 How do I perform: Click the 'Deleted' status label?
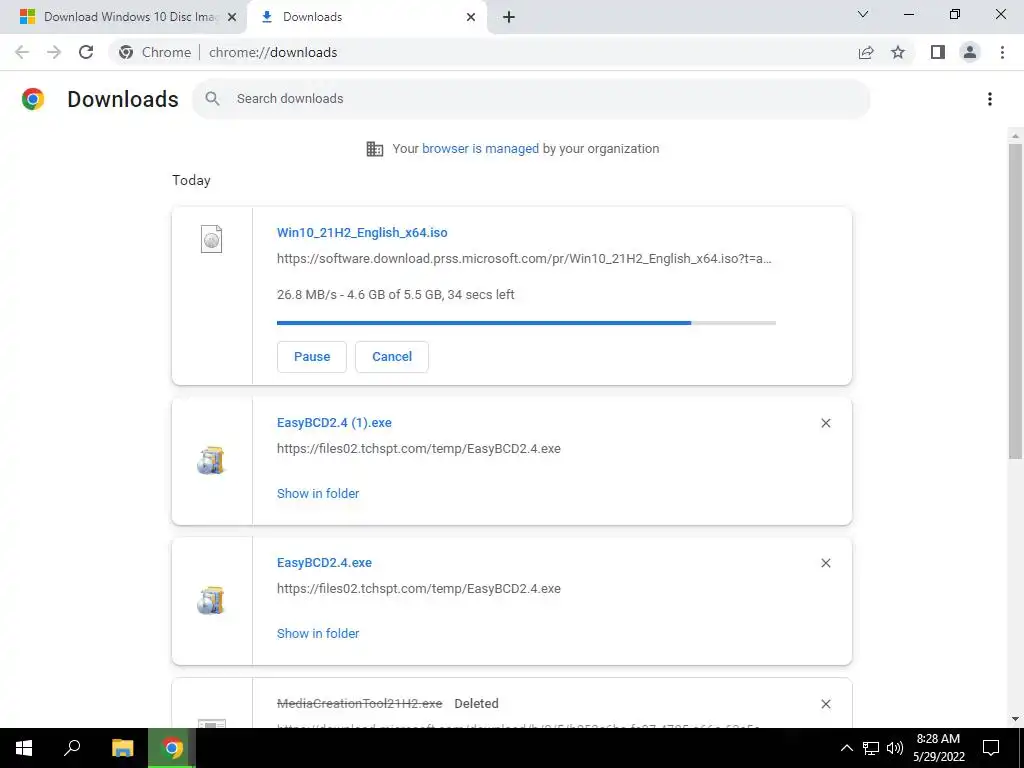point(476,703)
